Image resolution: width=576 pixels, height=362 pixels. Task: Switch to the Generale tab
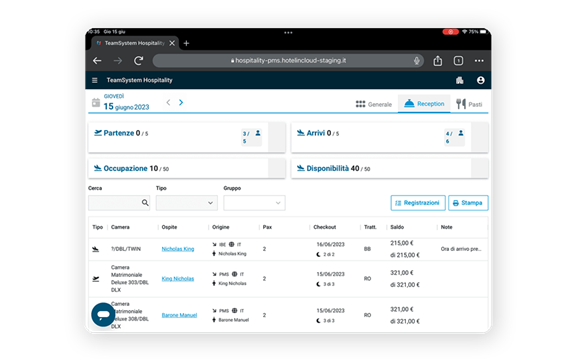pos(374,104)
